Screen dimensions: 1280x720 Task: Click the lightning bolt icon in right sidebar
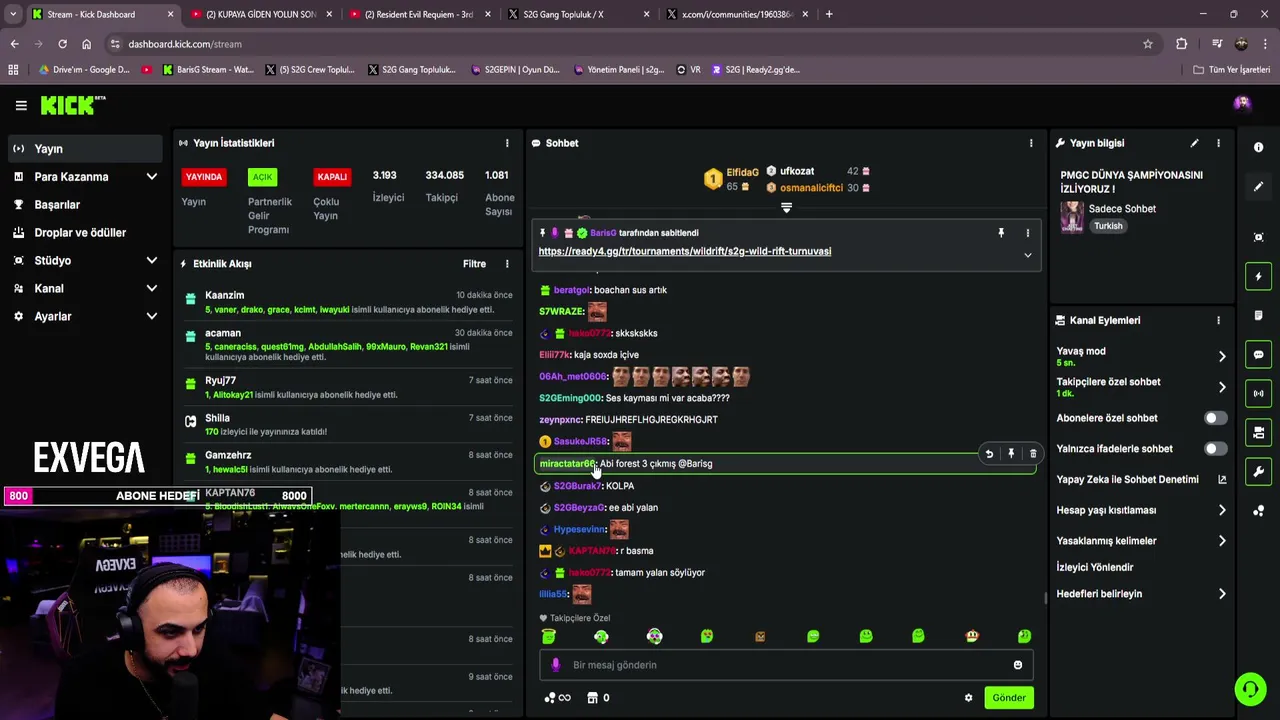[x=1258, y=276]
